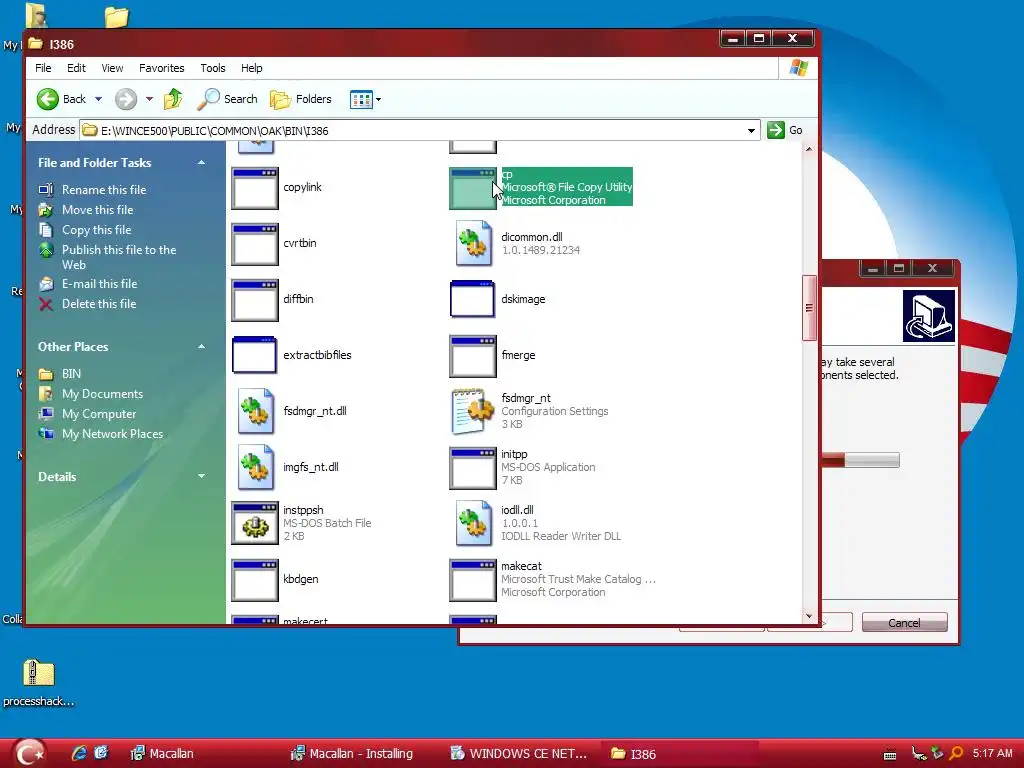Switch to the I386 taskbar button
1024x768 pixels.
(x=681, y=754)
